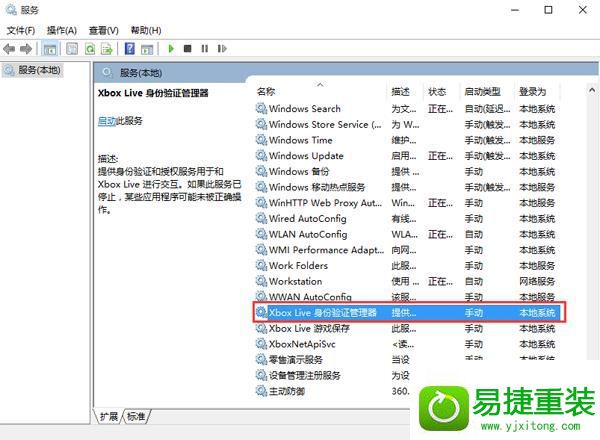Select the Work Folders service
Image resolution: width=600 pixels, height=440 pixels.
tap(408, 266)
